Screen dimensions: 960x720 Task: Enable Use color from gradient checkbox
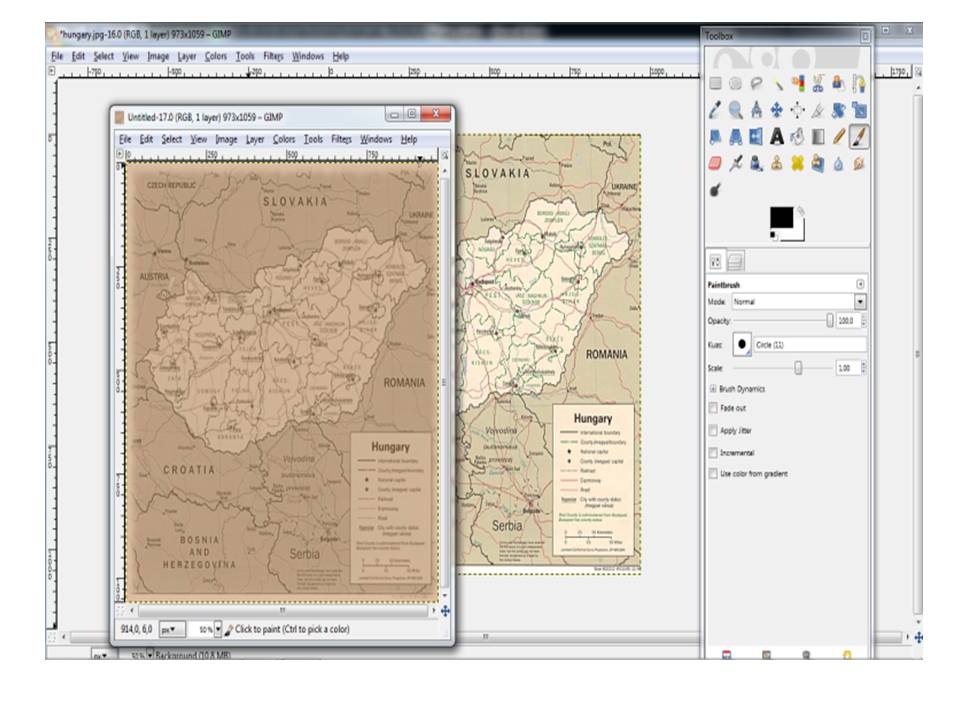pos(713,473)
